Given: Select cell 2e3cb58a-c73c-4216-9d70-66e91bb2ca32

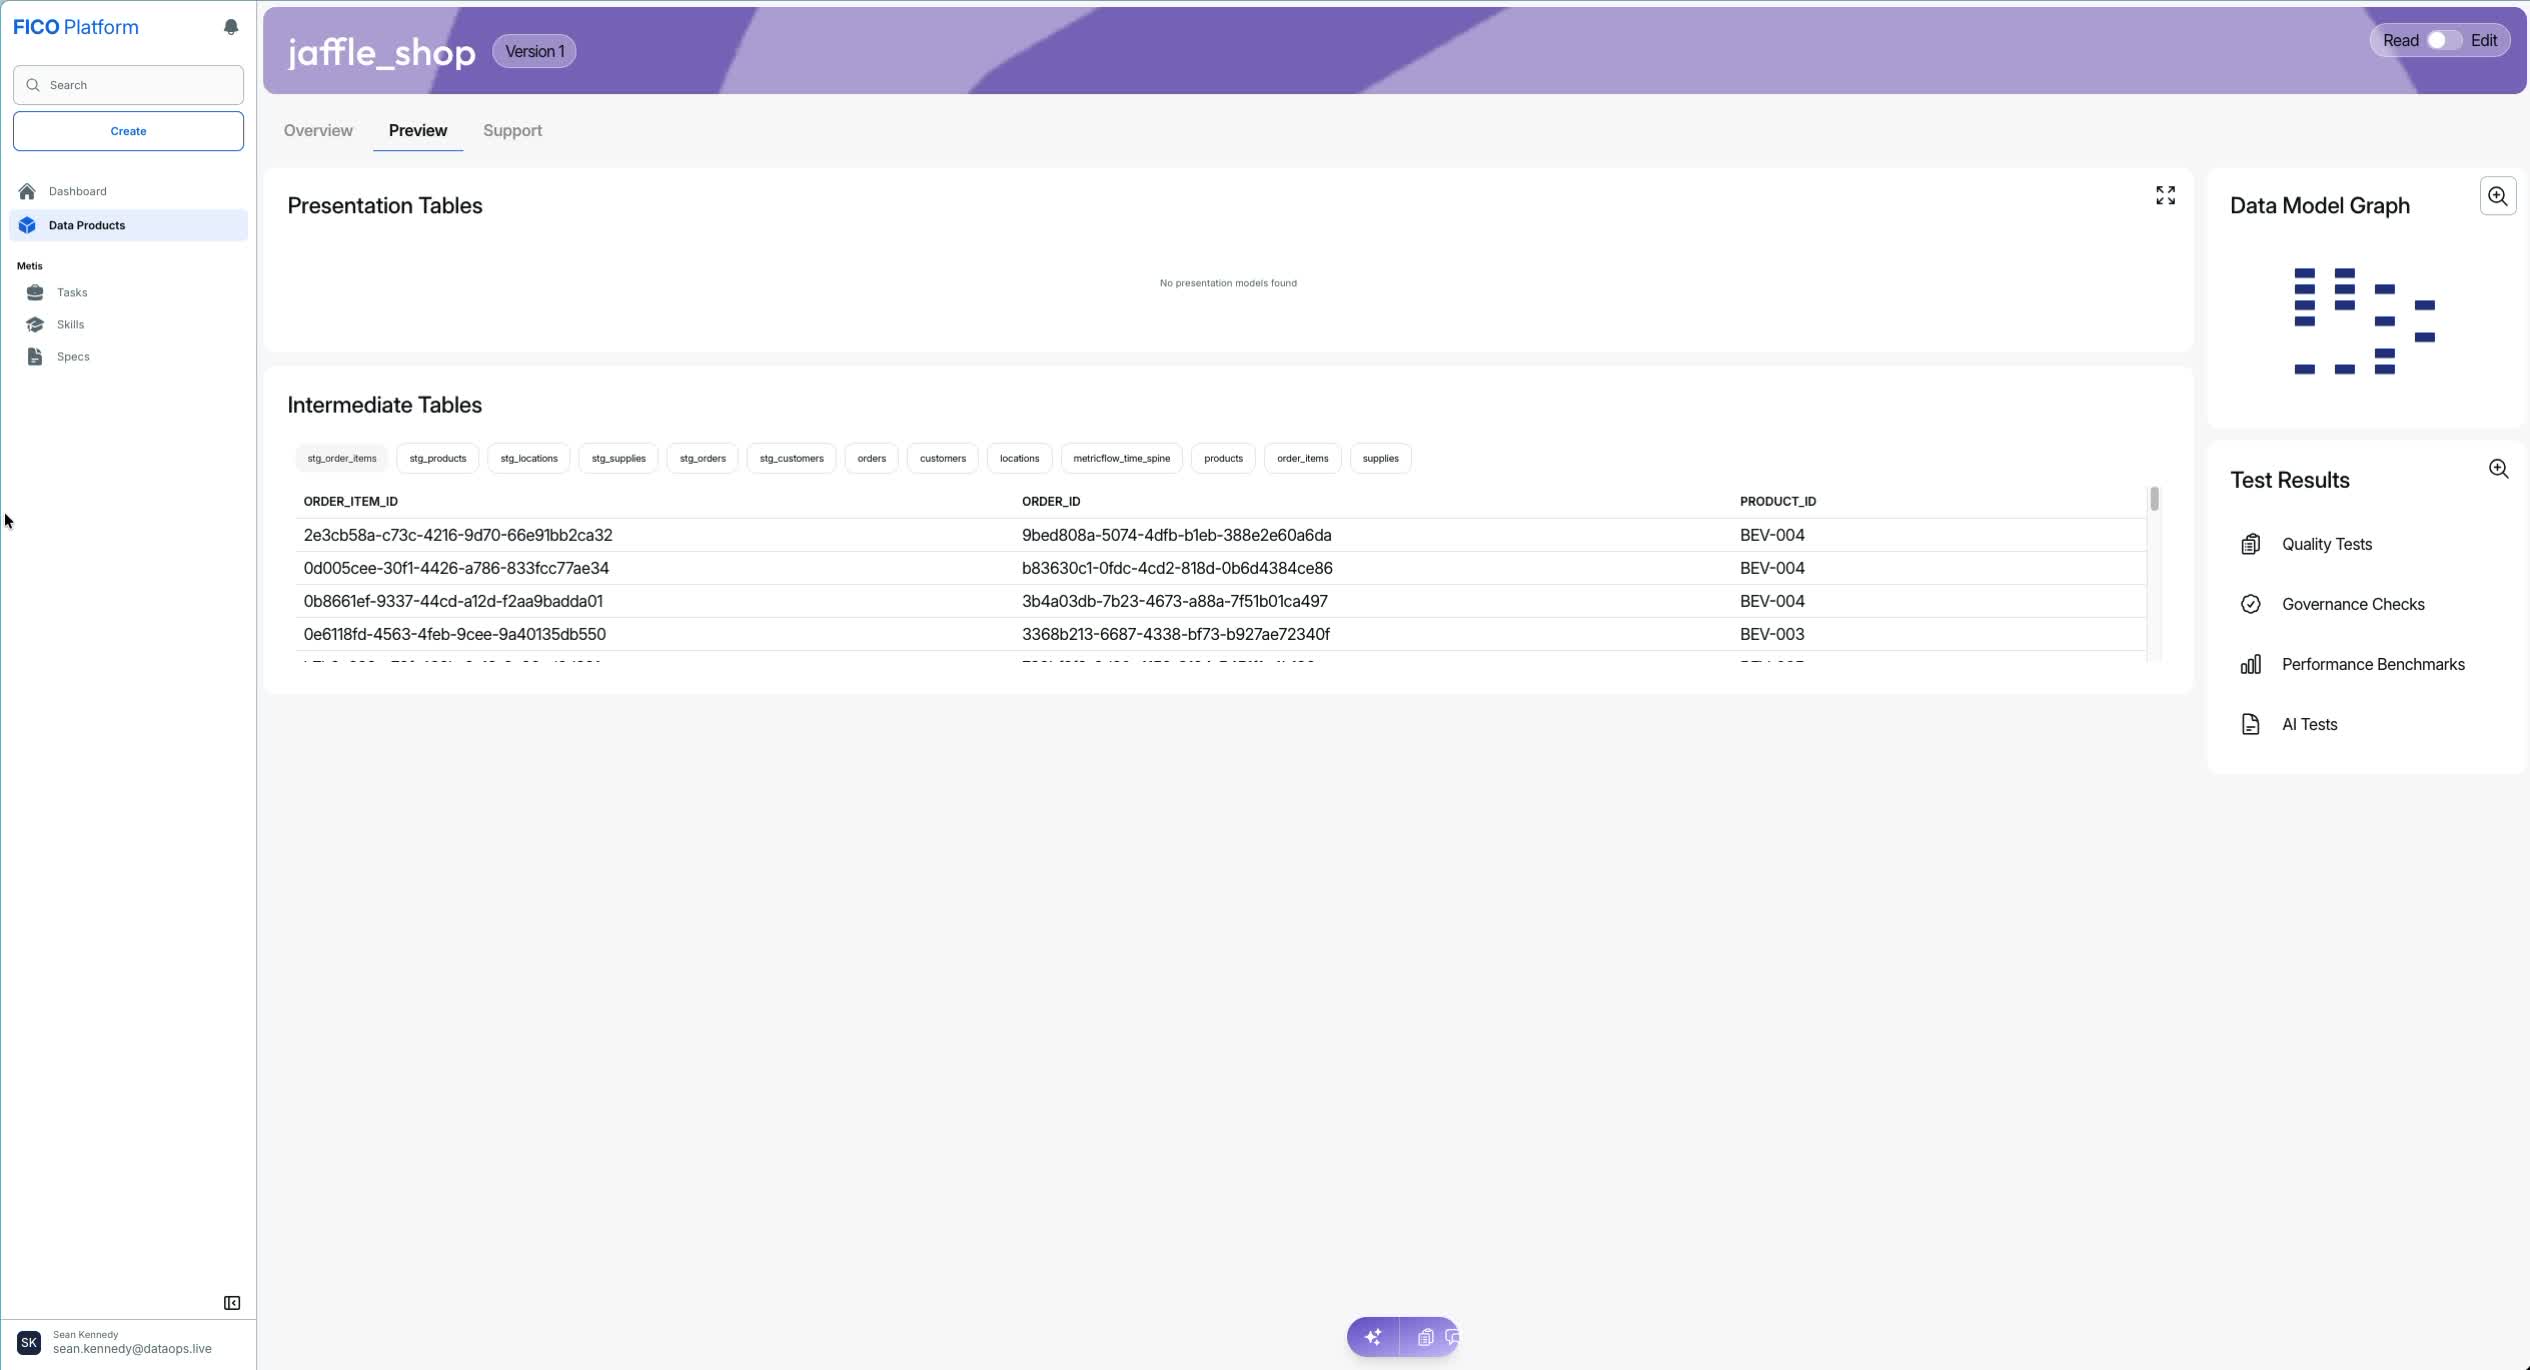Looking at the screenshot, I should pyautogui.click(x=458, y=535).
